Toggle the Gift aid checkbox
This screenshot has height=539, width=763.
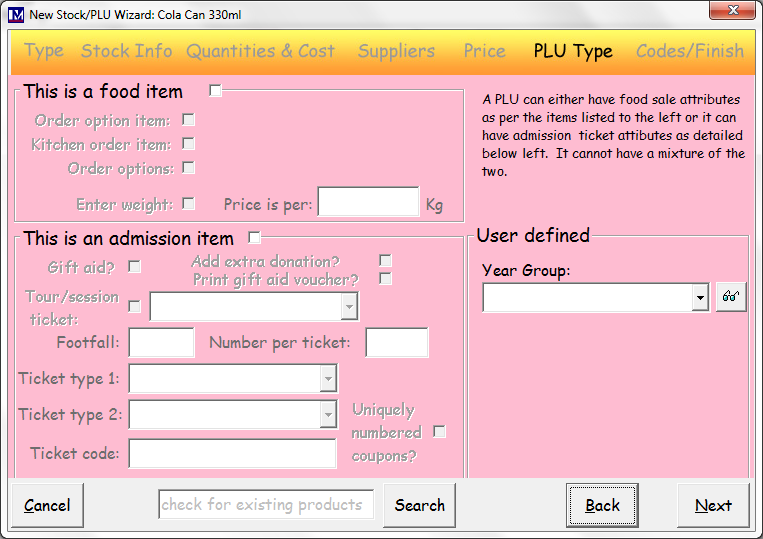pyautogui.click(x=134, y=267)
